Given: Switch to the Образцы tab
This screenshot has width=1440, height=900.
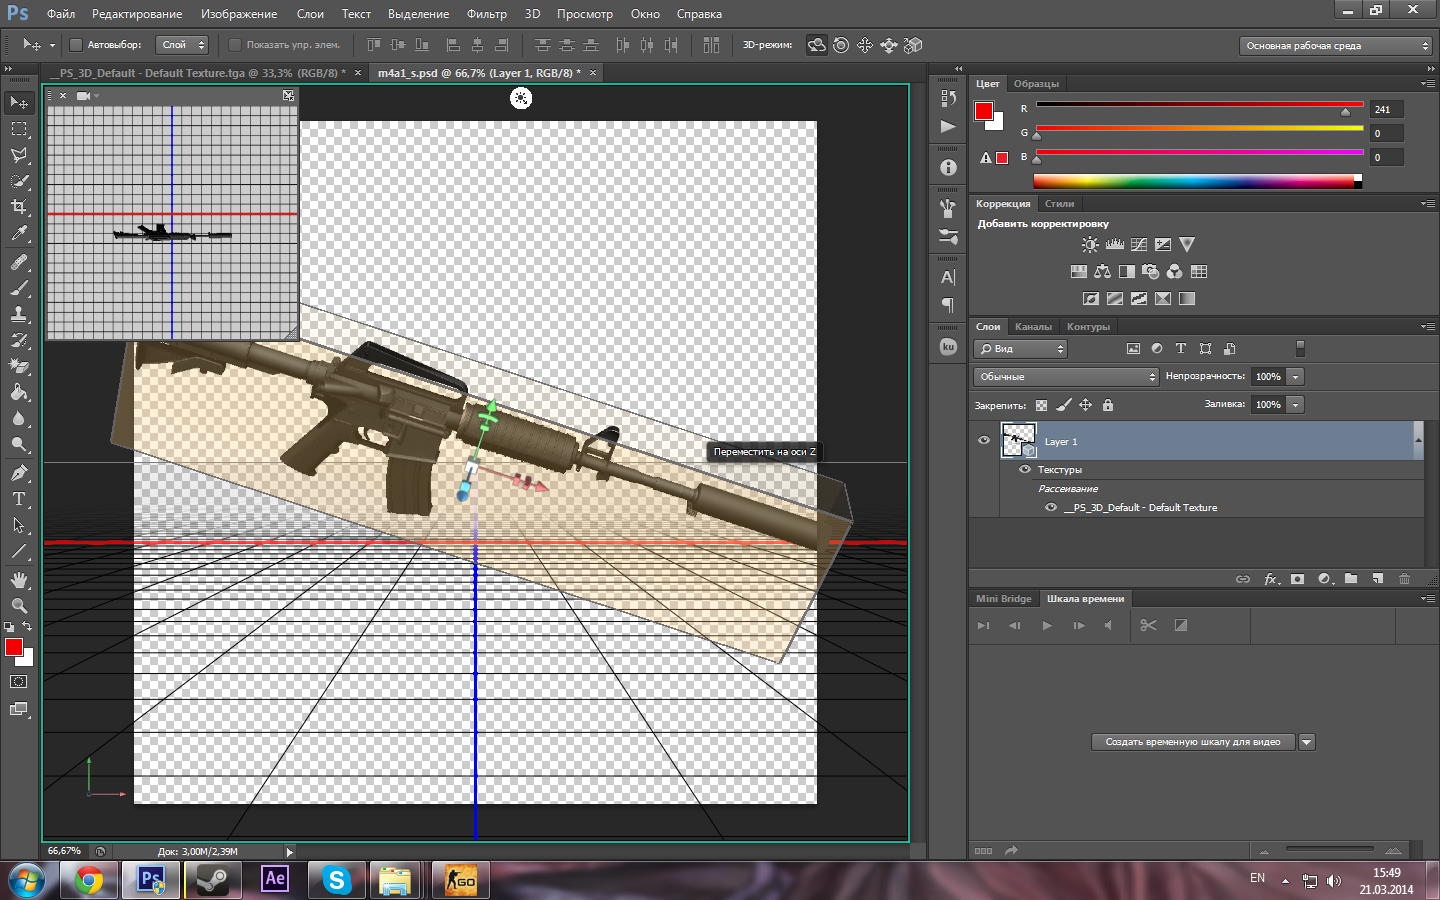Looking at the screenshot, I should pyautogui.click(x=1036, y=84).
